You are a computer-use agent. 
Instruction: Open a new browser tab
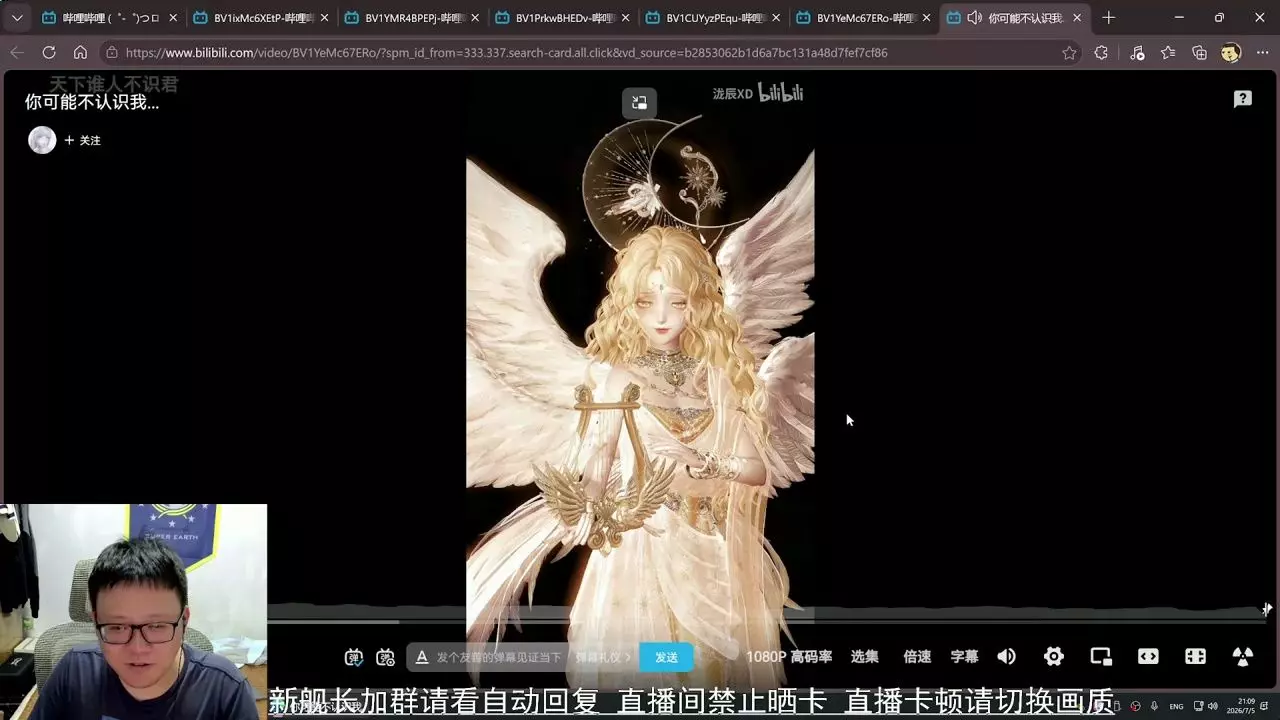[x=1108, y=18]
